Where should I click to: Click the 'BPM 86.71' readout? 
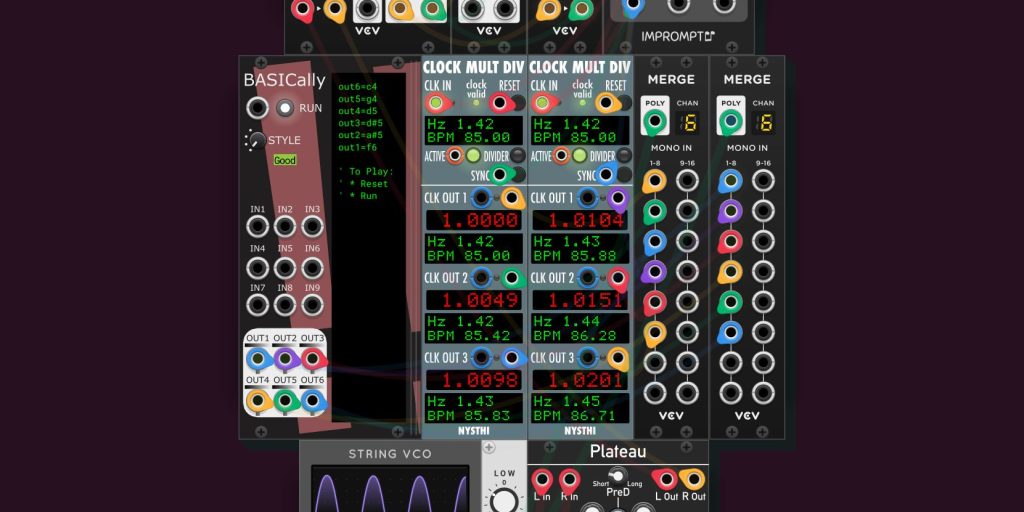[575, 415]
